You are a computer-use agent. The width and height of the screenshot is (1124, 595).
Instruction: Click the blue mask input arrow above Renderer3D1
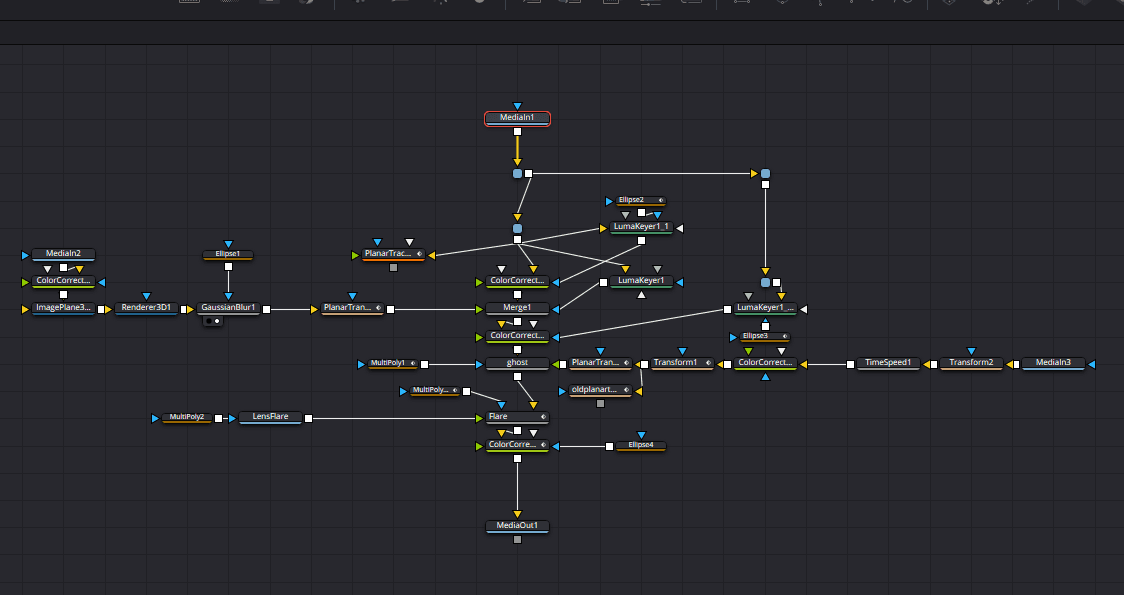coord(146,296)
